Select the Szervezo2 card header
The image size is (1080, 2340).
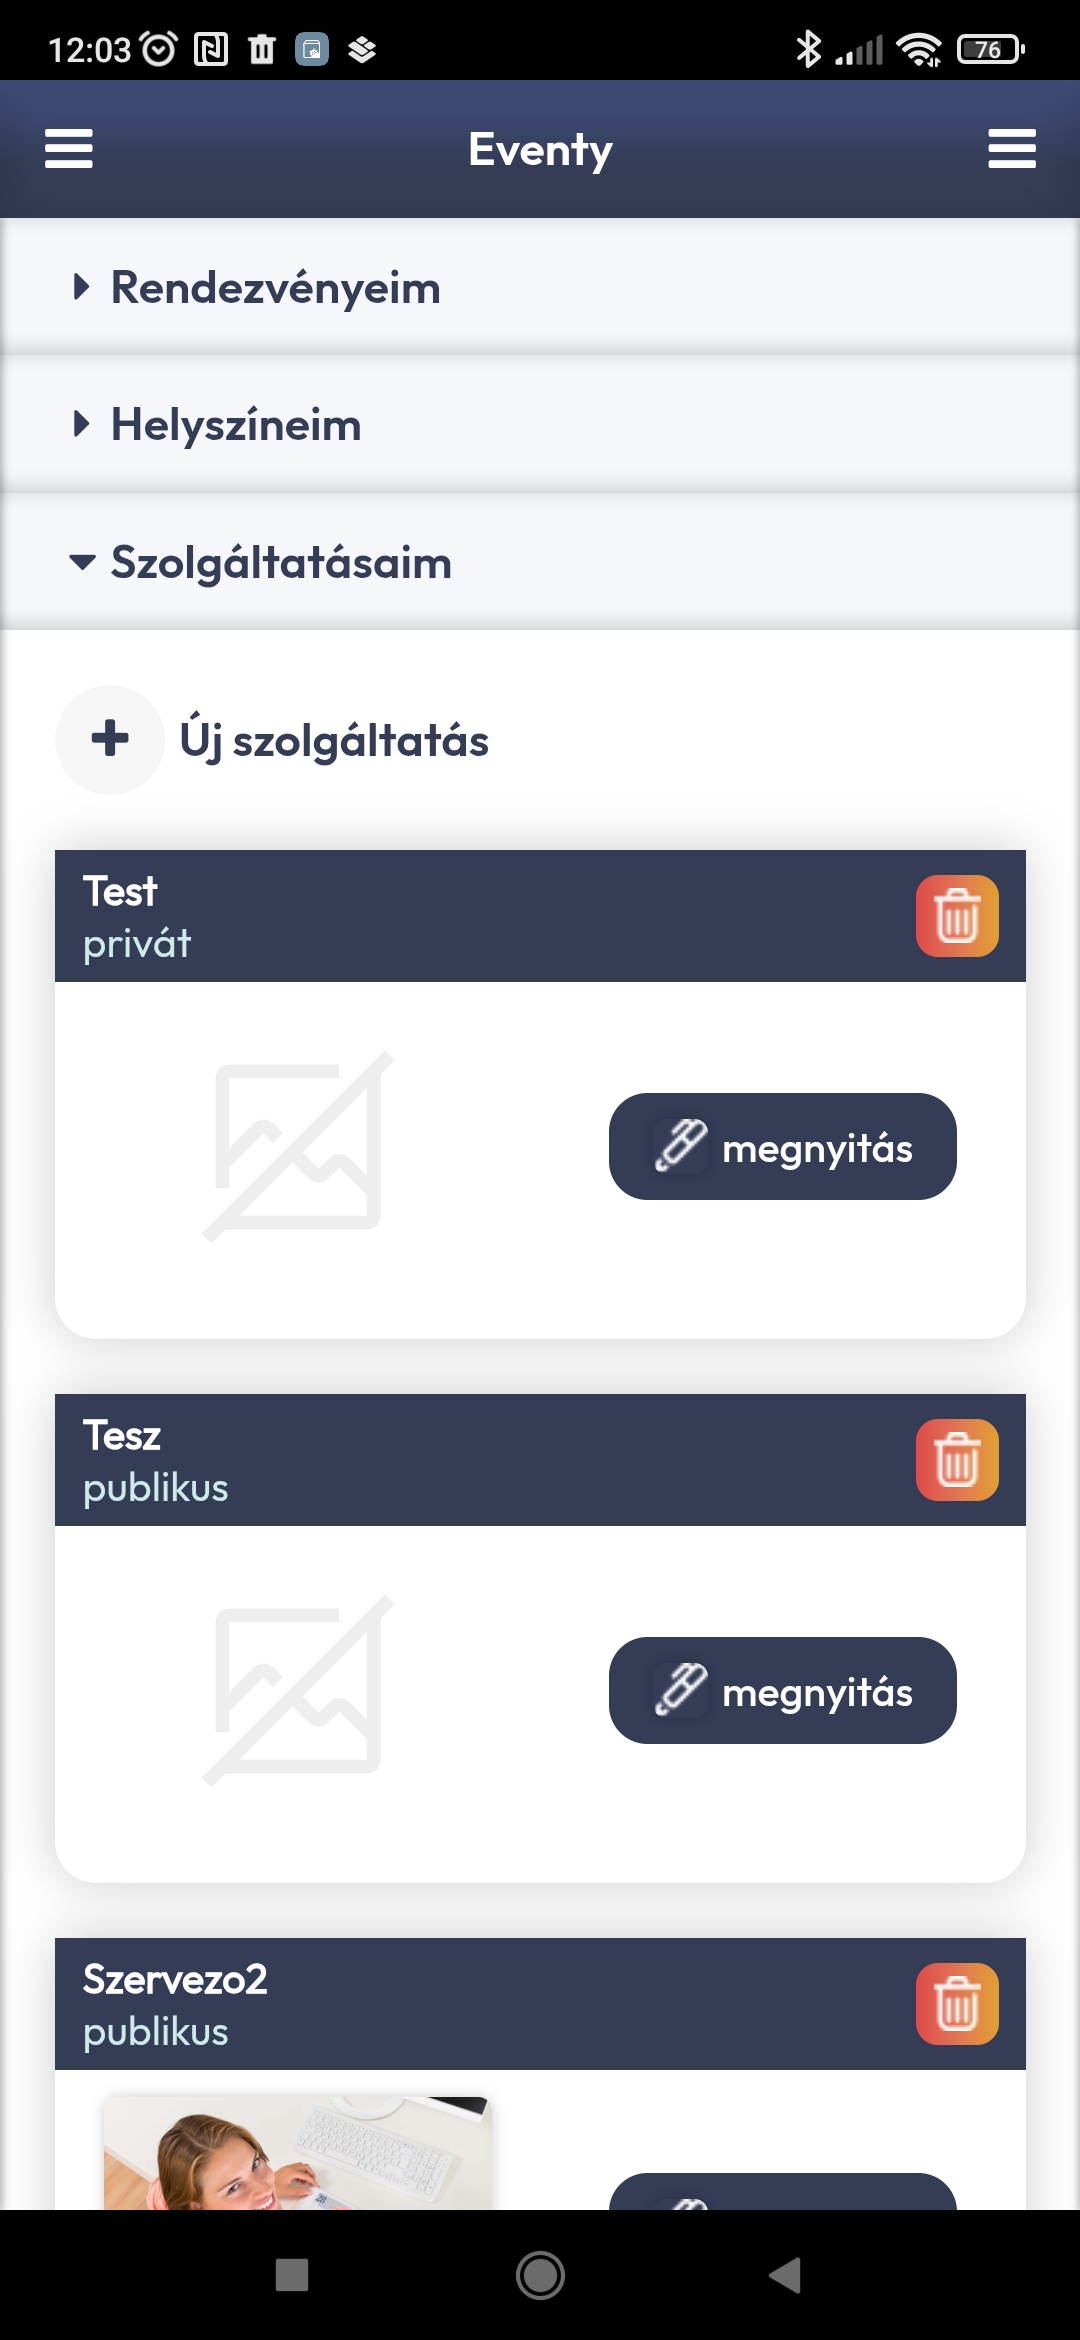[480, 2004]
